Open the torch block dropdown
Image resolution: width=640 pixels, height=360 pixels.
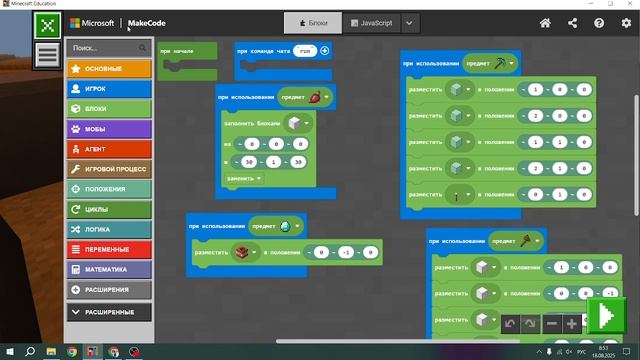(460, 195)
